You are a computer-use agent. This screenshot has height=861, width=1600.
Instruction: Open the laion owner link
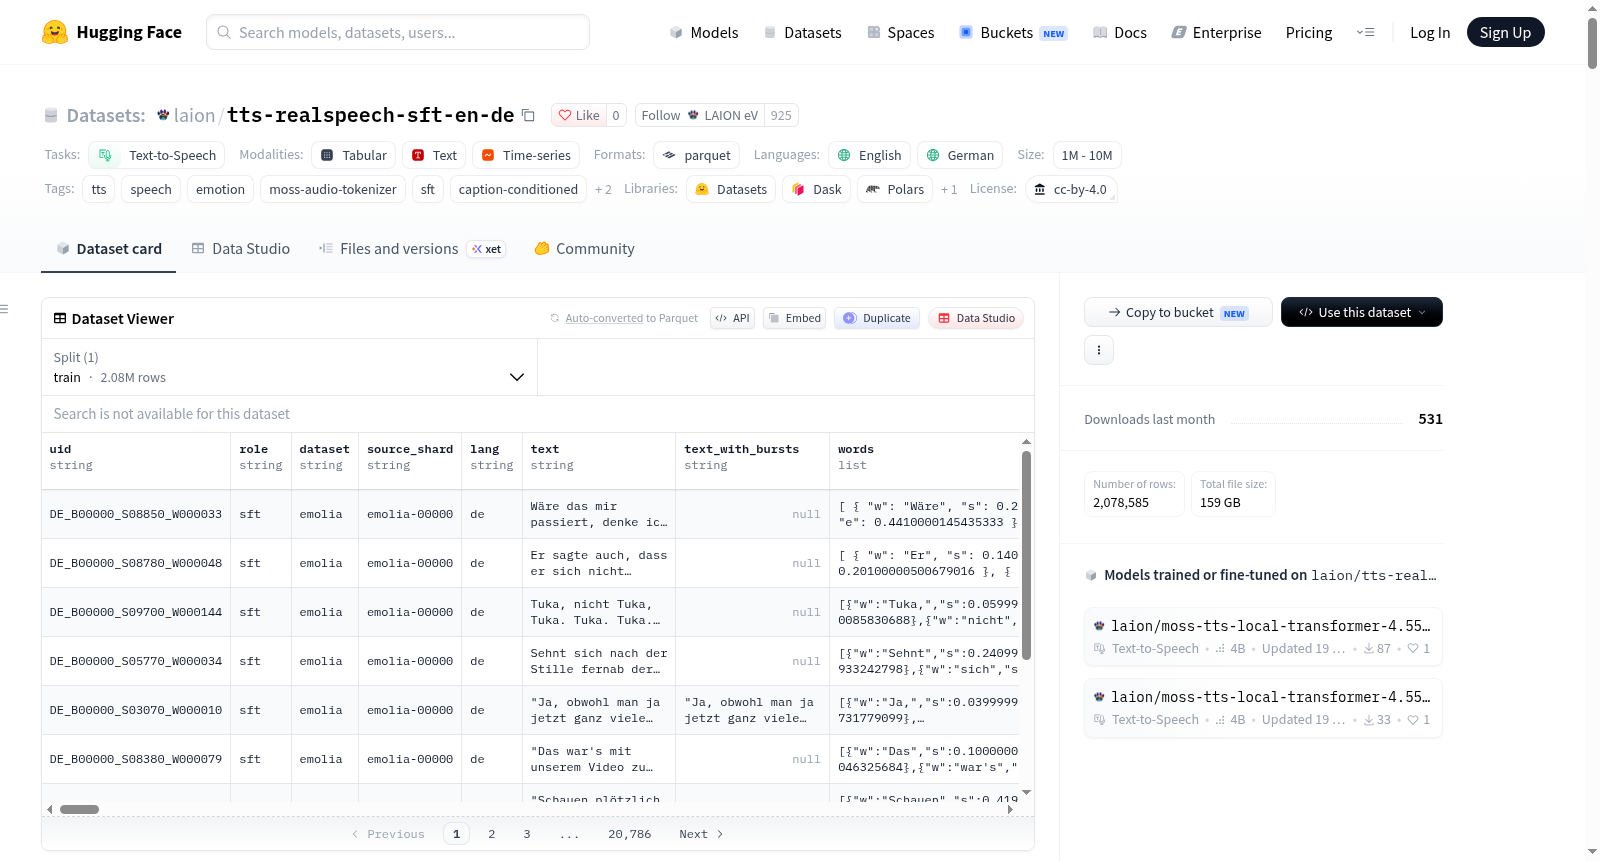click(194, 115)
